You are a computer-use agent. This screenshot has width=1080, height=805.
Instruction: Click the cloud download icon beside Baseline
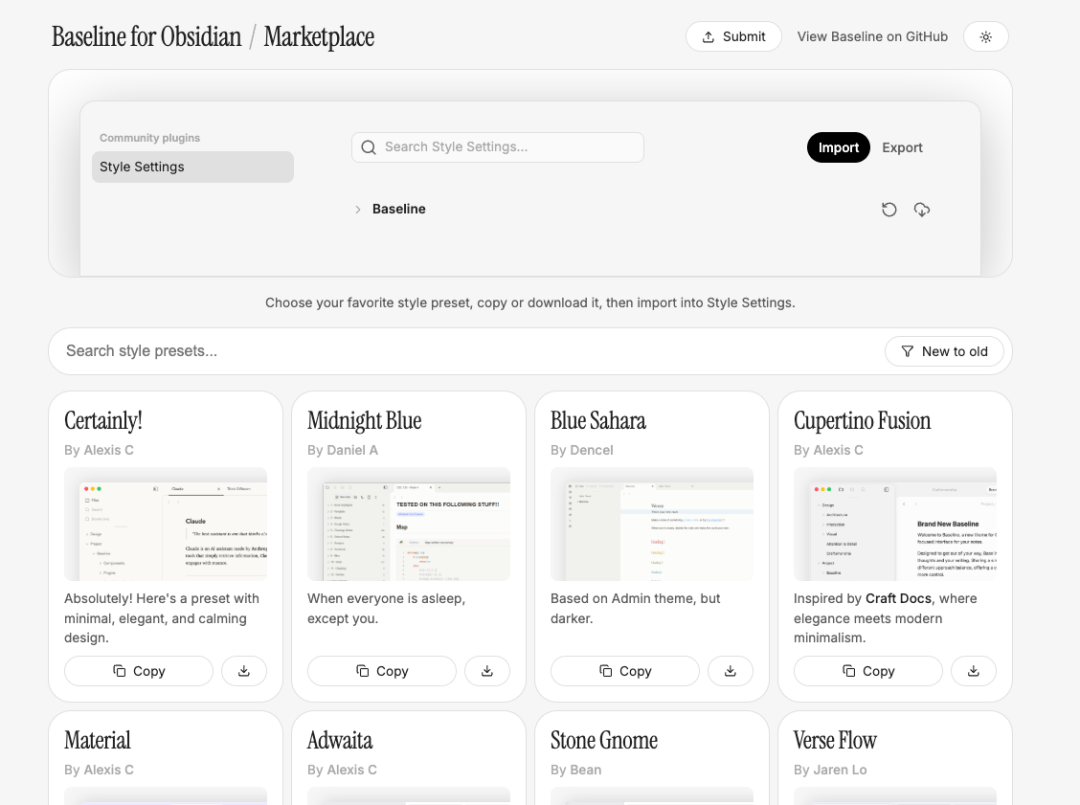pyautogui.click(x=922, y=209)
